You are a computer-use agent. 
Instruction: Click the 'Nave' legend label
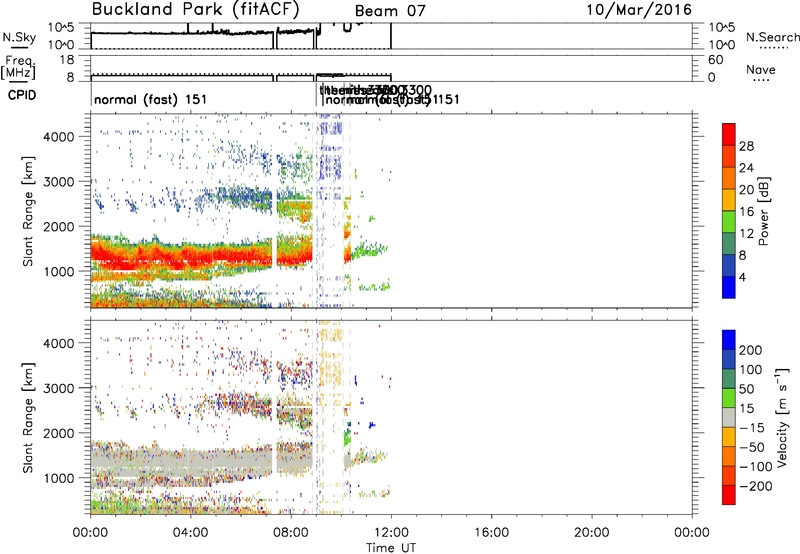tap(761, 69)
